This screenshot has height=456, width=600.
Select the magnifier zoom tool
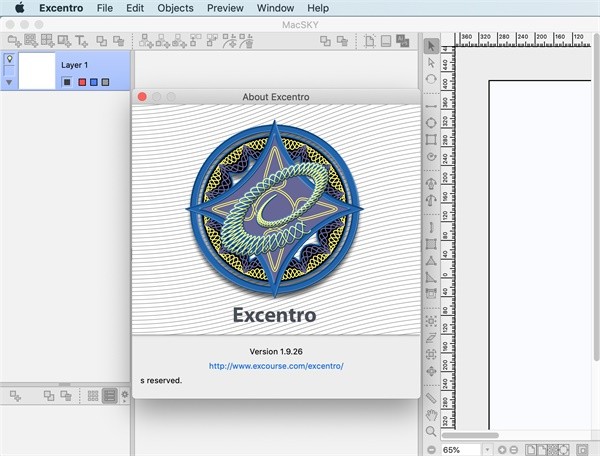point(431,432)
